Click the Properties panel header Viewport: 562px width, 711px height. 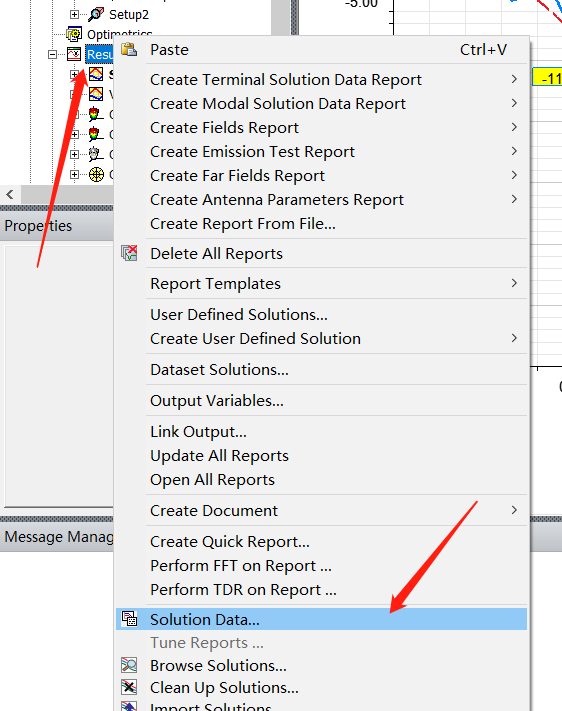click(57, 226)
